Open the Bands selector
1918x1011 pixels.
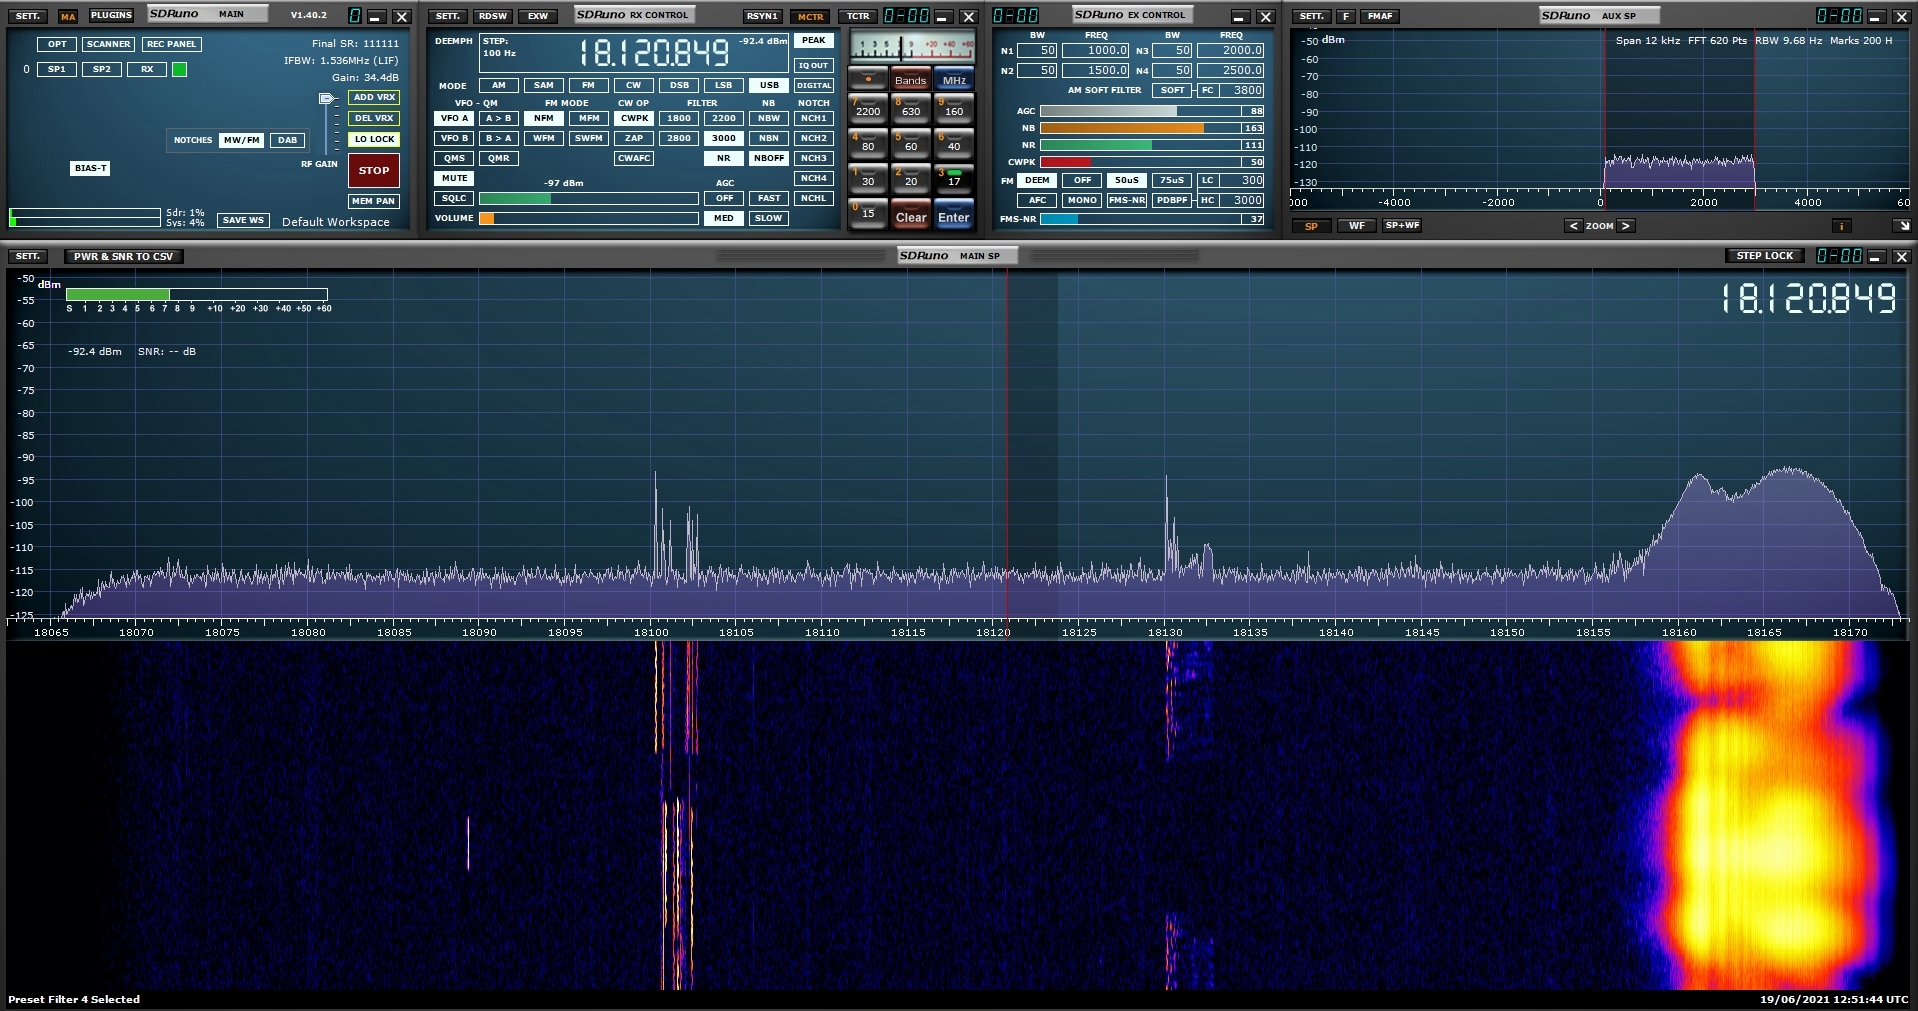910,80
